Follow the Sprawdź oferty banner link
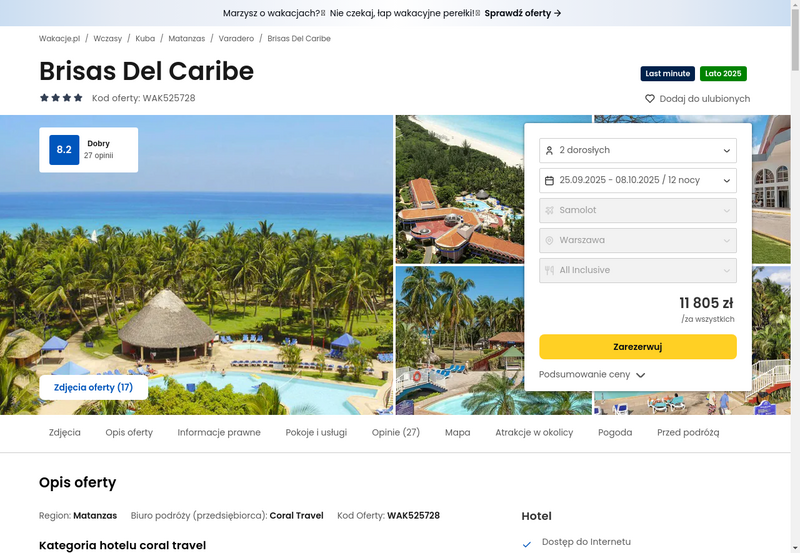This screenshot has height=553, width=800. [x=523, y=13]
